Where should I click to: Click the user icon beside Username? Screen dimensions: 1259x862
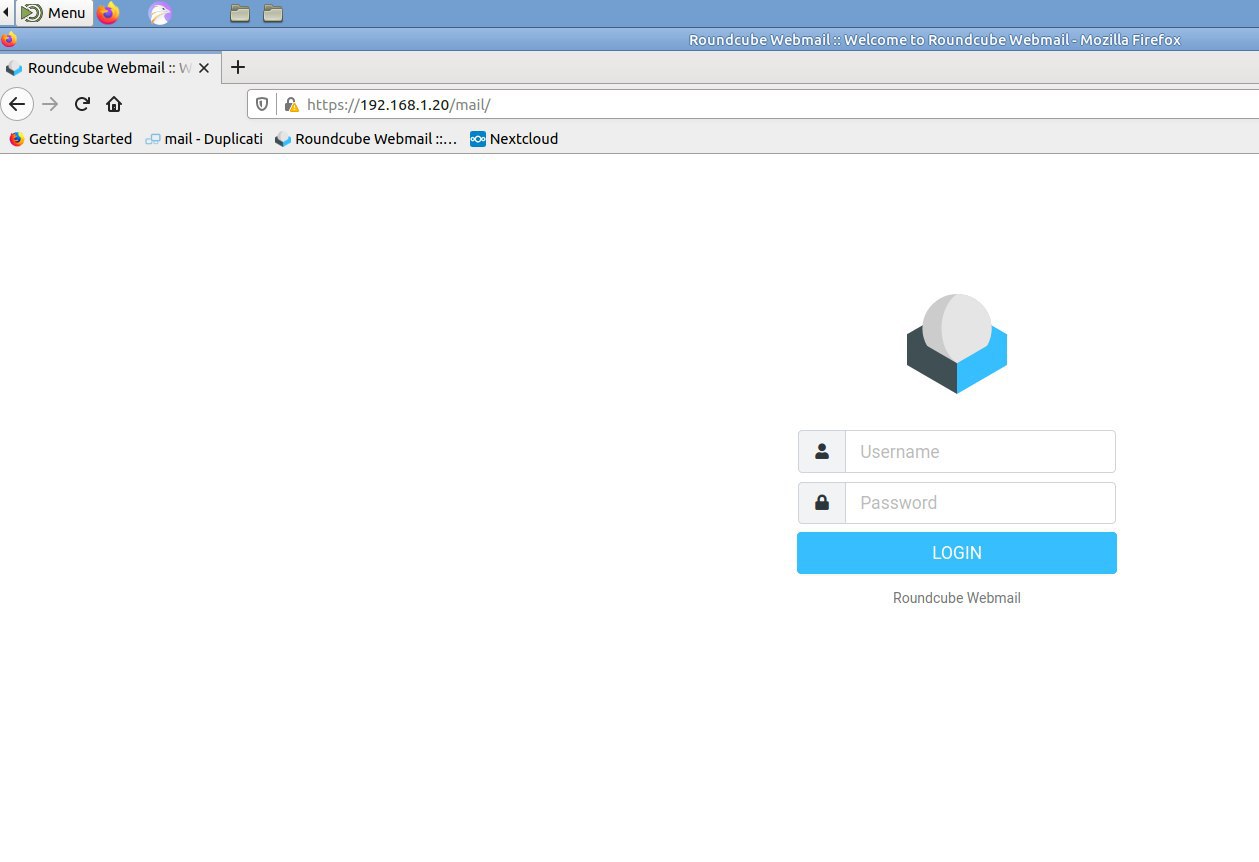[822, 451]
